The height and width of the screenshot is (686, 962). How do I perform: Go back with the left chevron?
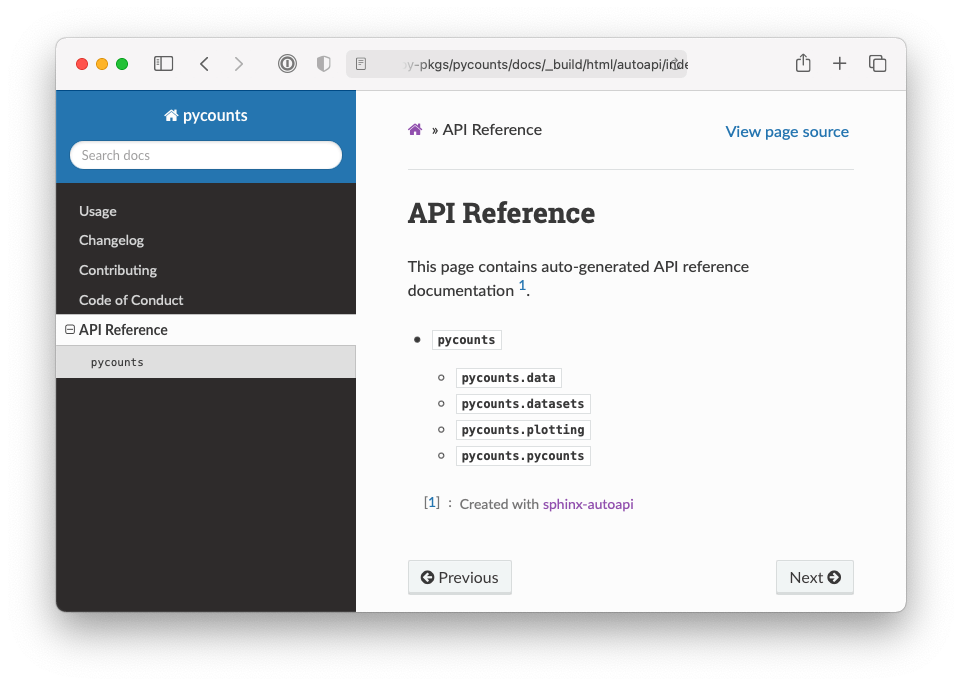click(204, 64)
